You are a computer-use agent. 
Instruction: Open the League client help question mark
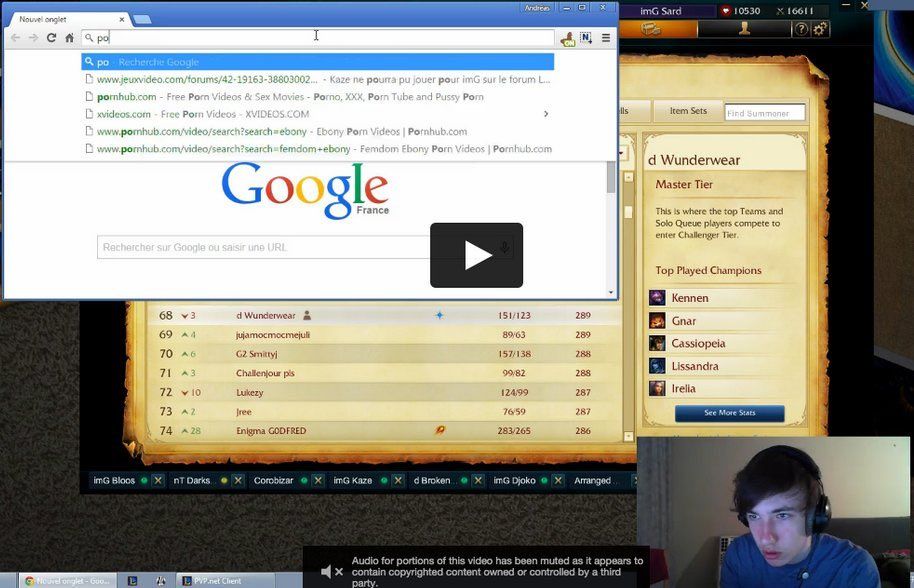(801, 29)
